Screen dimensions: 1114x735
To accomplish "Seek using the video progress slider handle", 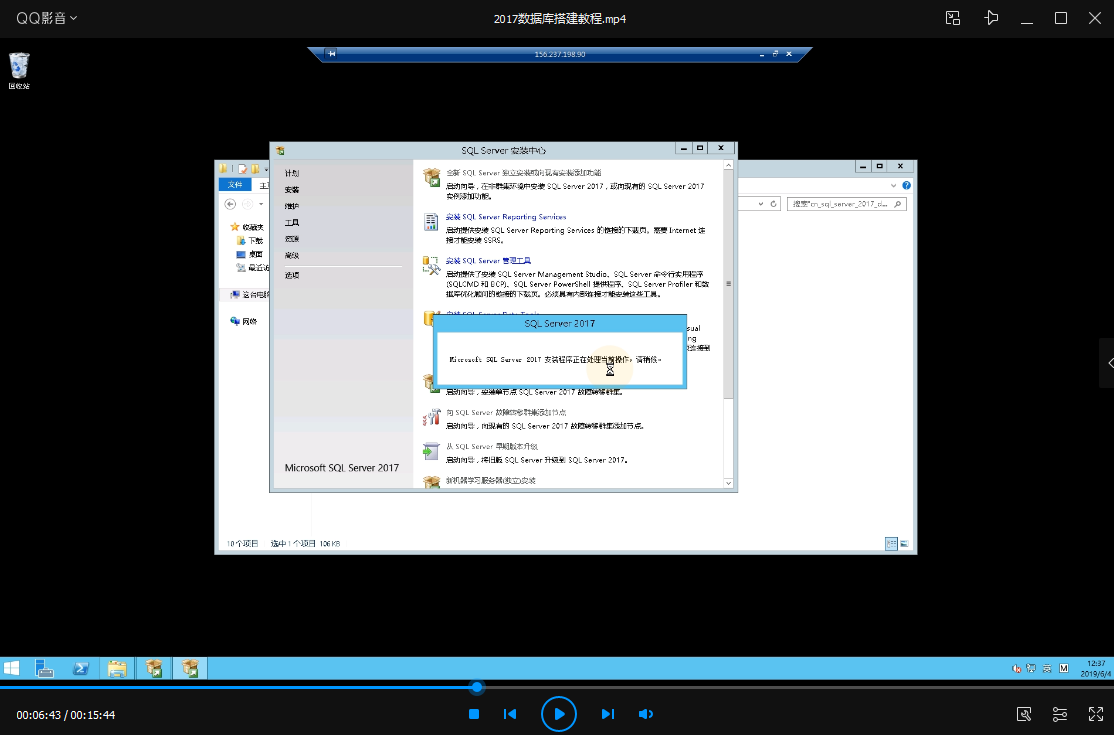I will 477,687.
